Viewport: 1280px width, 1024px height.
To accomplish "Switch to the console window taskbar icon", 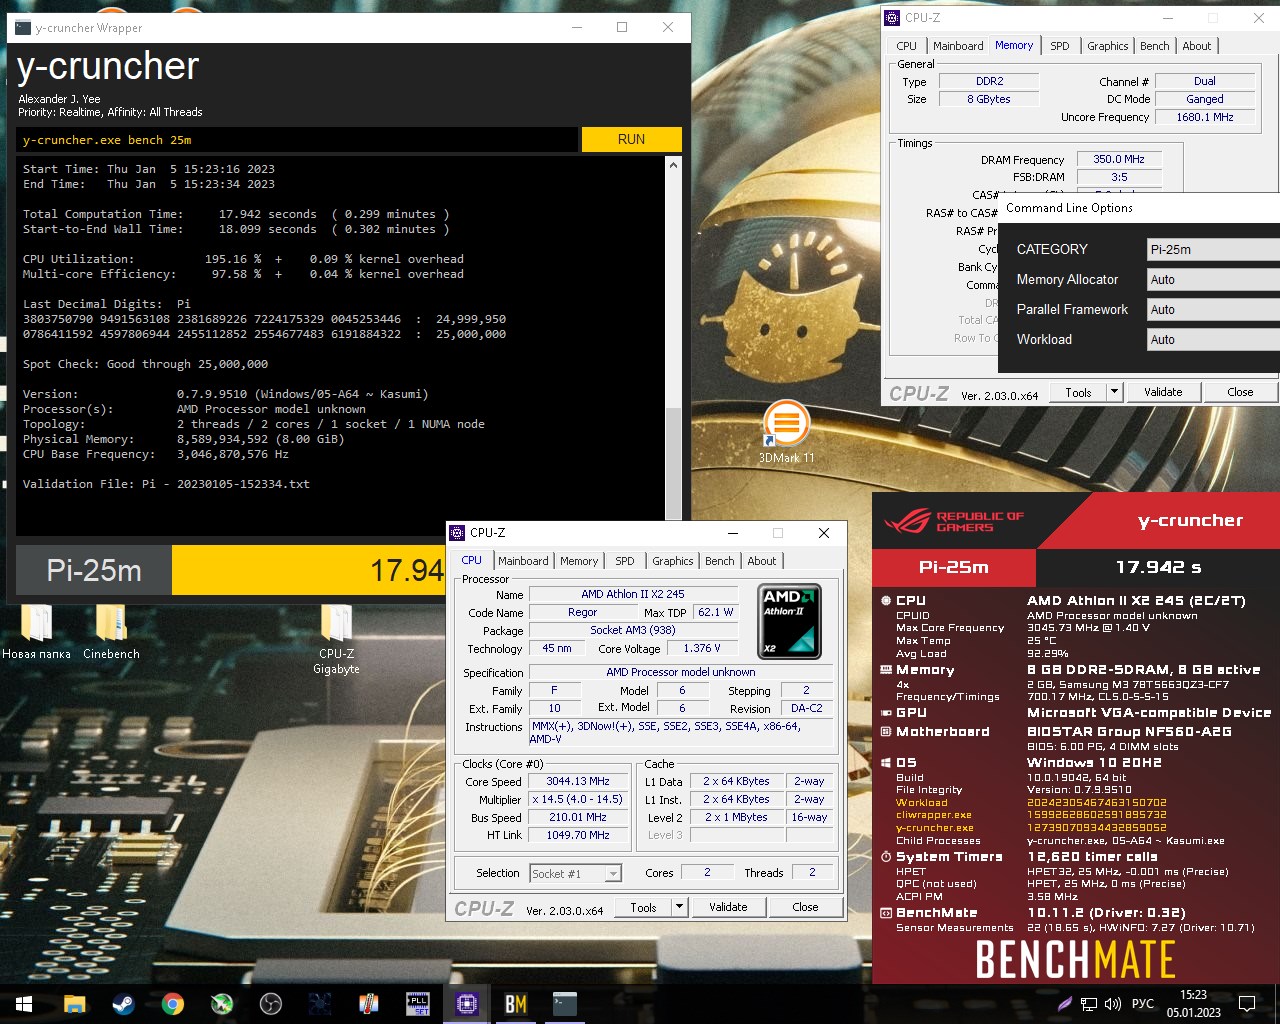I will tap(565, 1004).
